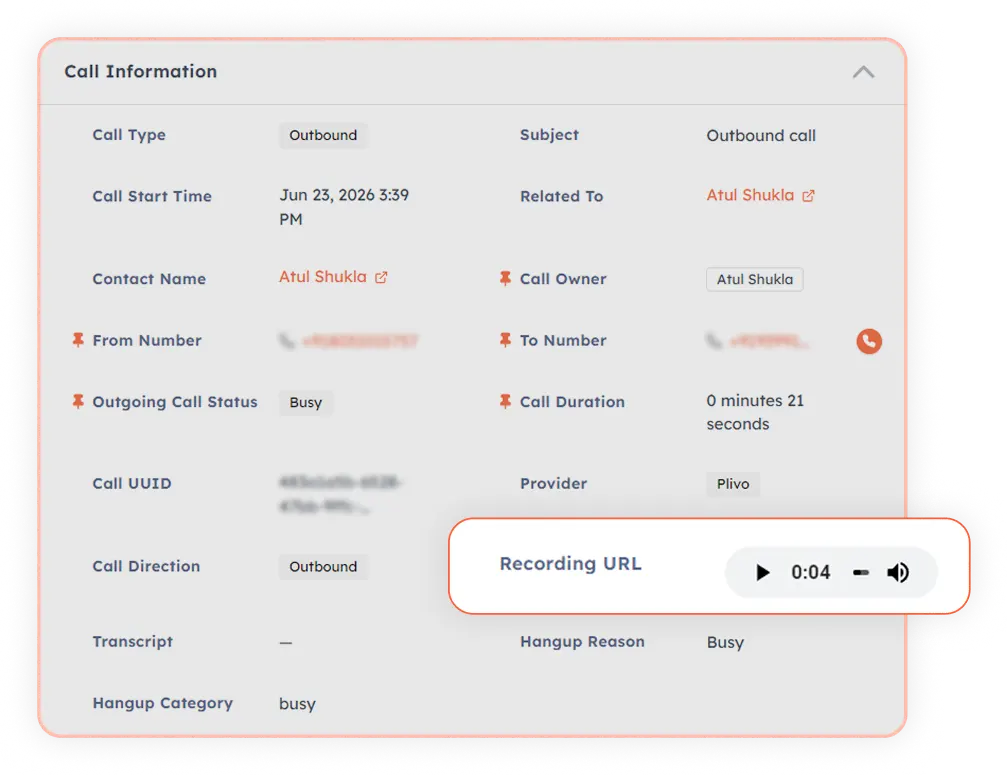Click the orange phone call button
This screenshot has width=1008, height=776.
(868, 341)
